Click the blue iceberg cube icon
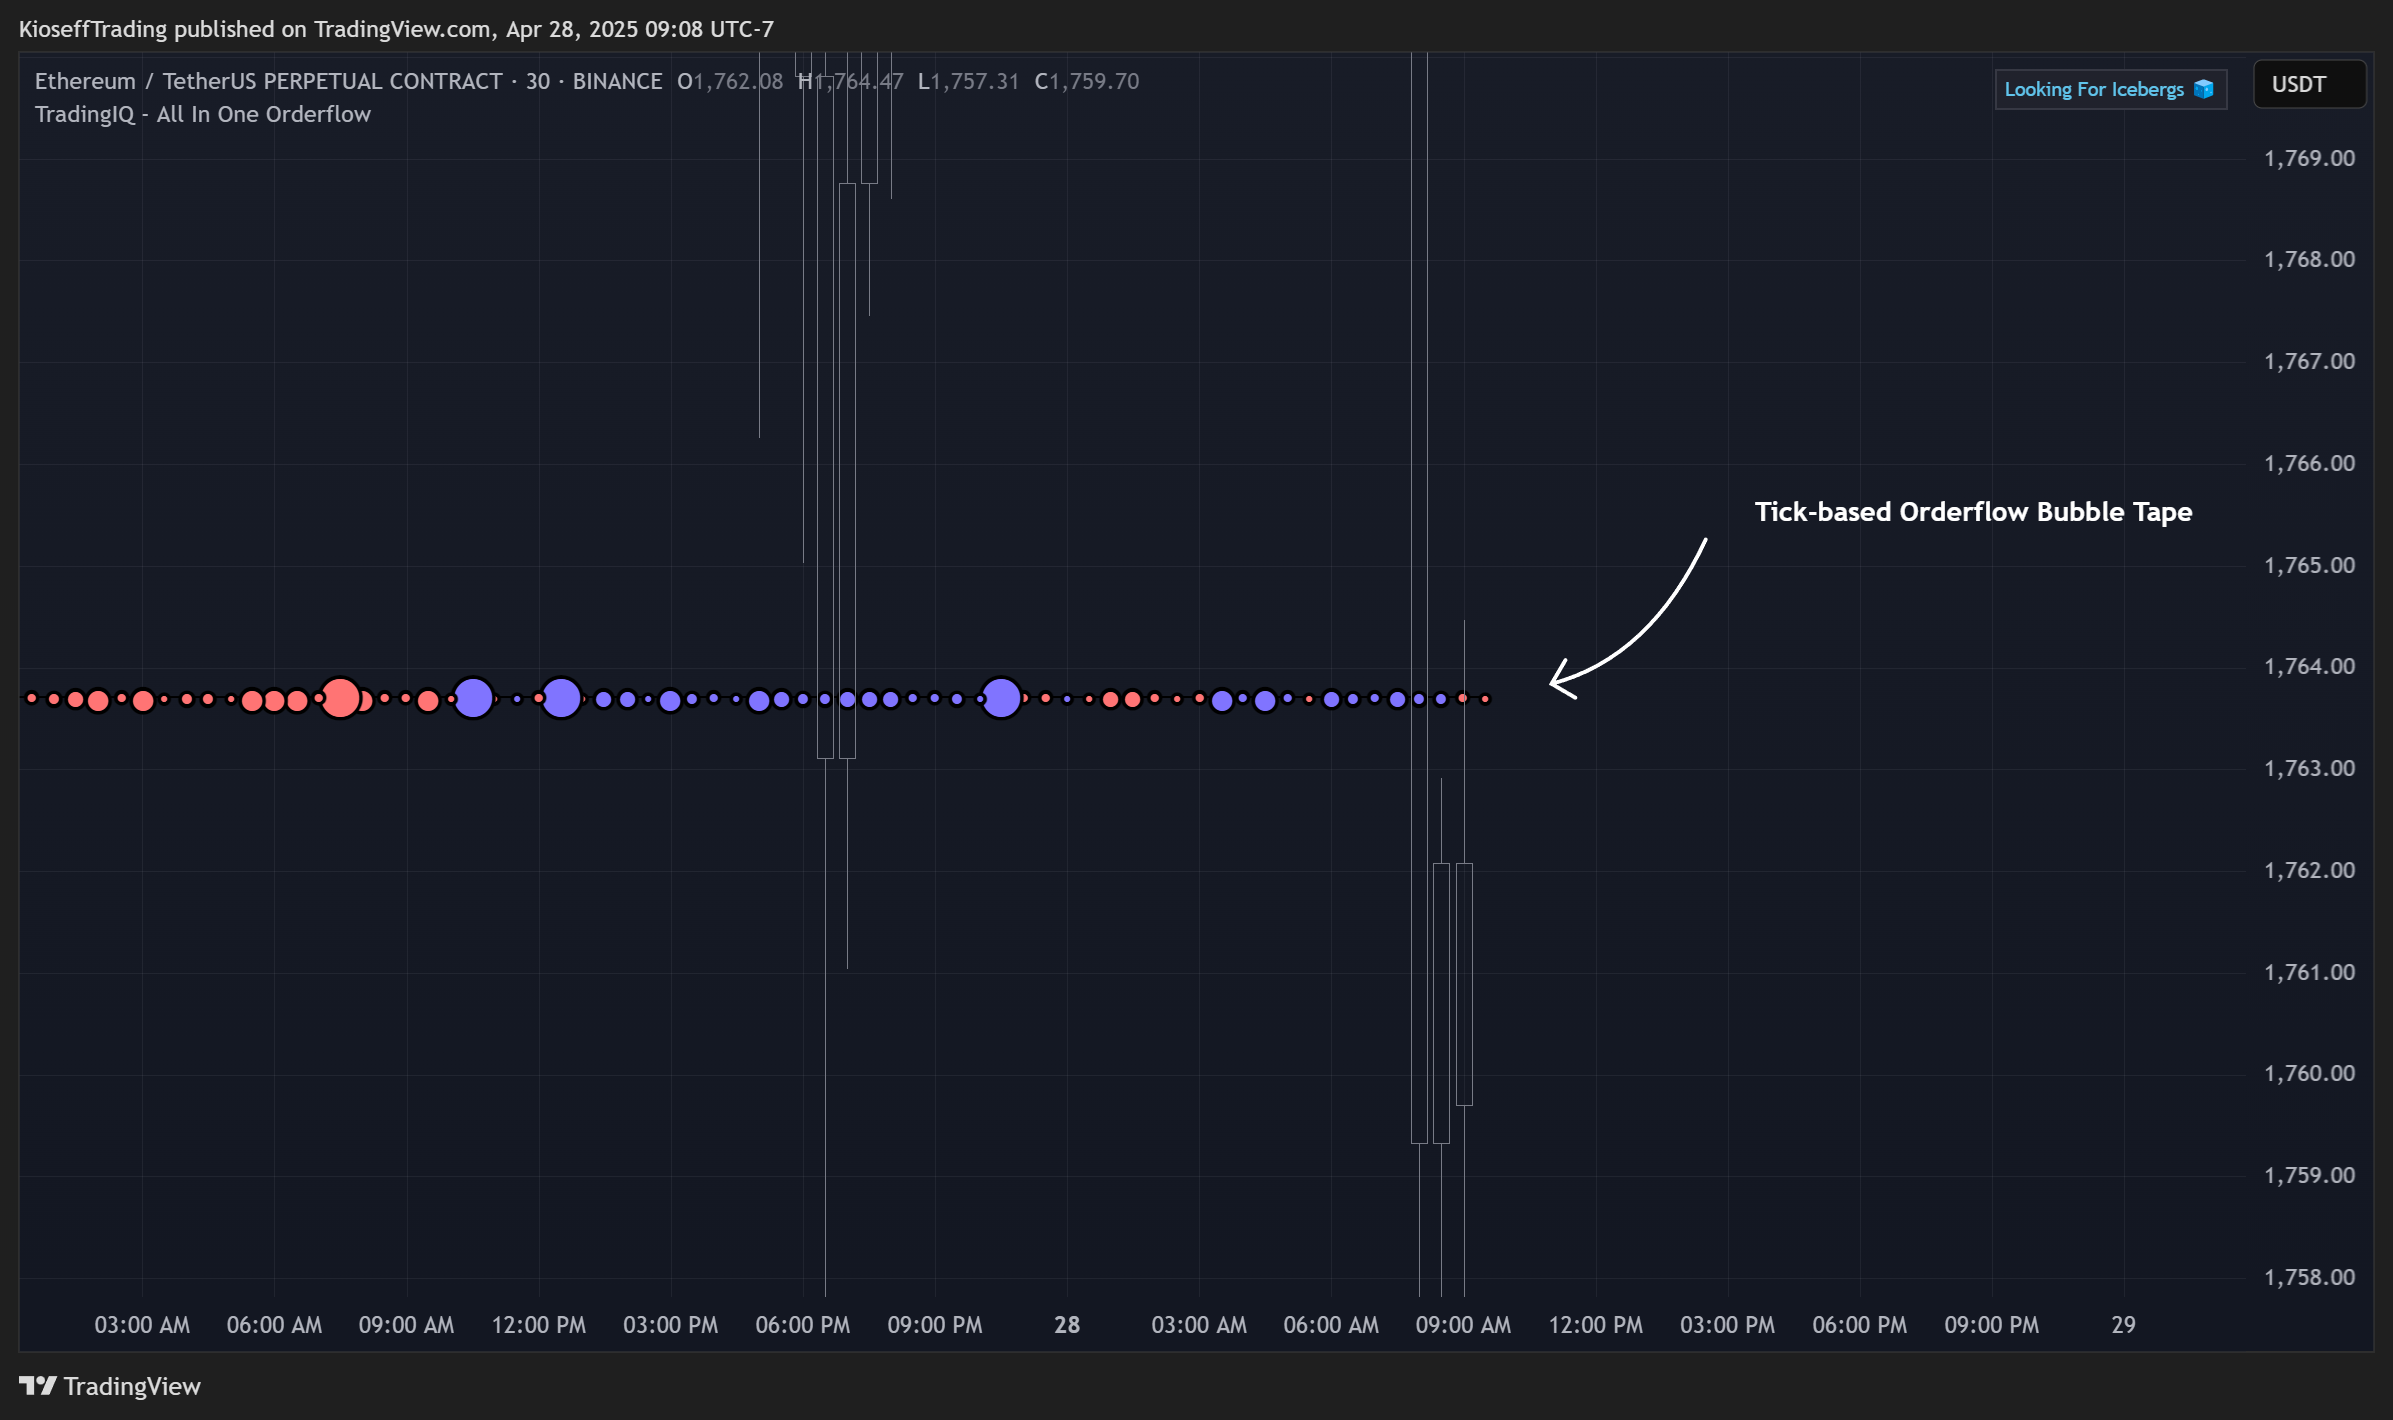Screen dimensions: 2393x1420 2203,89
